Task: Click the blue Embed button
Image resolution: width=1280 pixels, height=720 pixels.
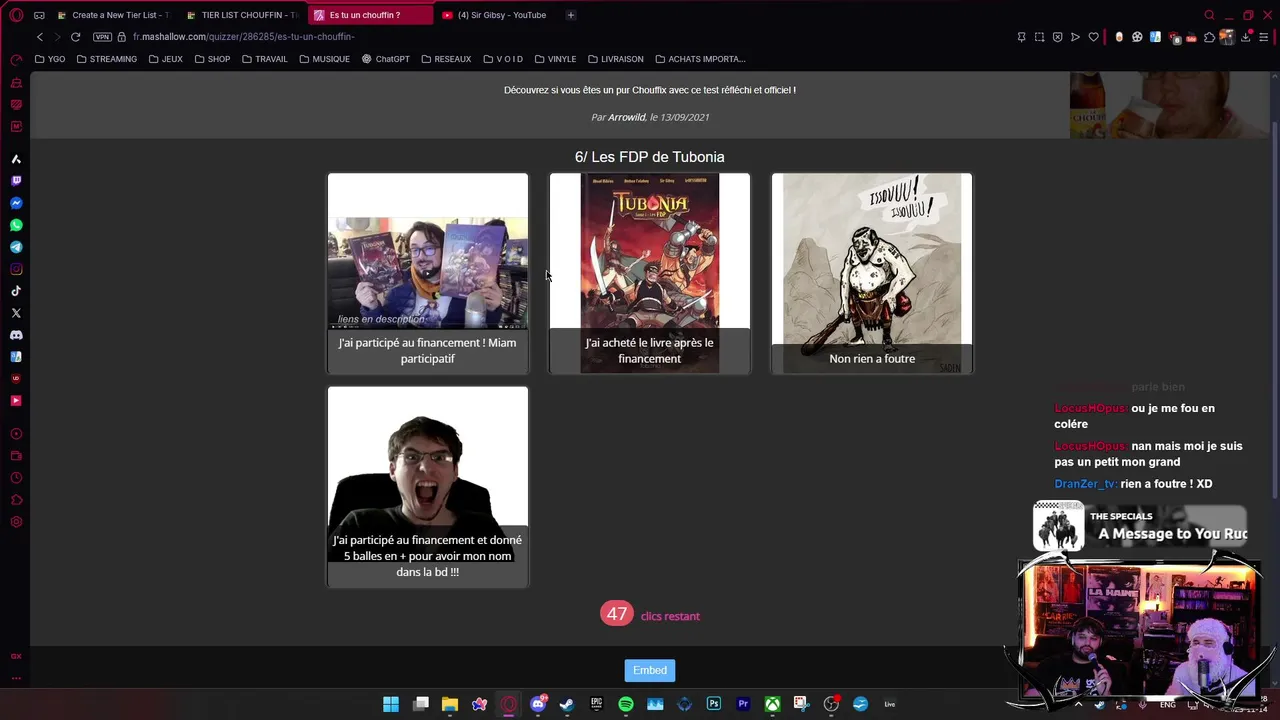Action: tap(650, 670)
